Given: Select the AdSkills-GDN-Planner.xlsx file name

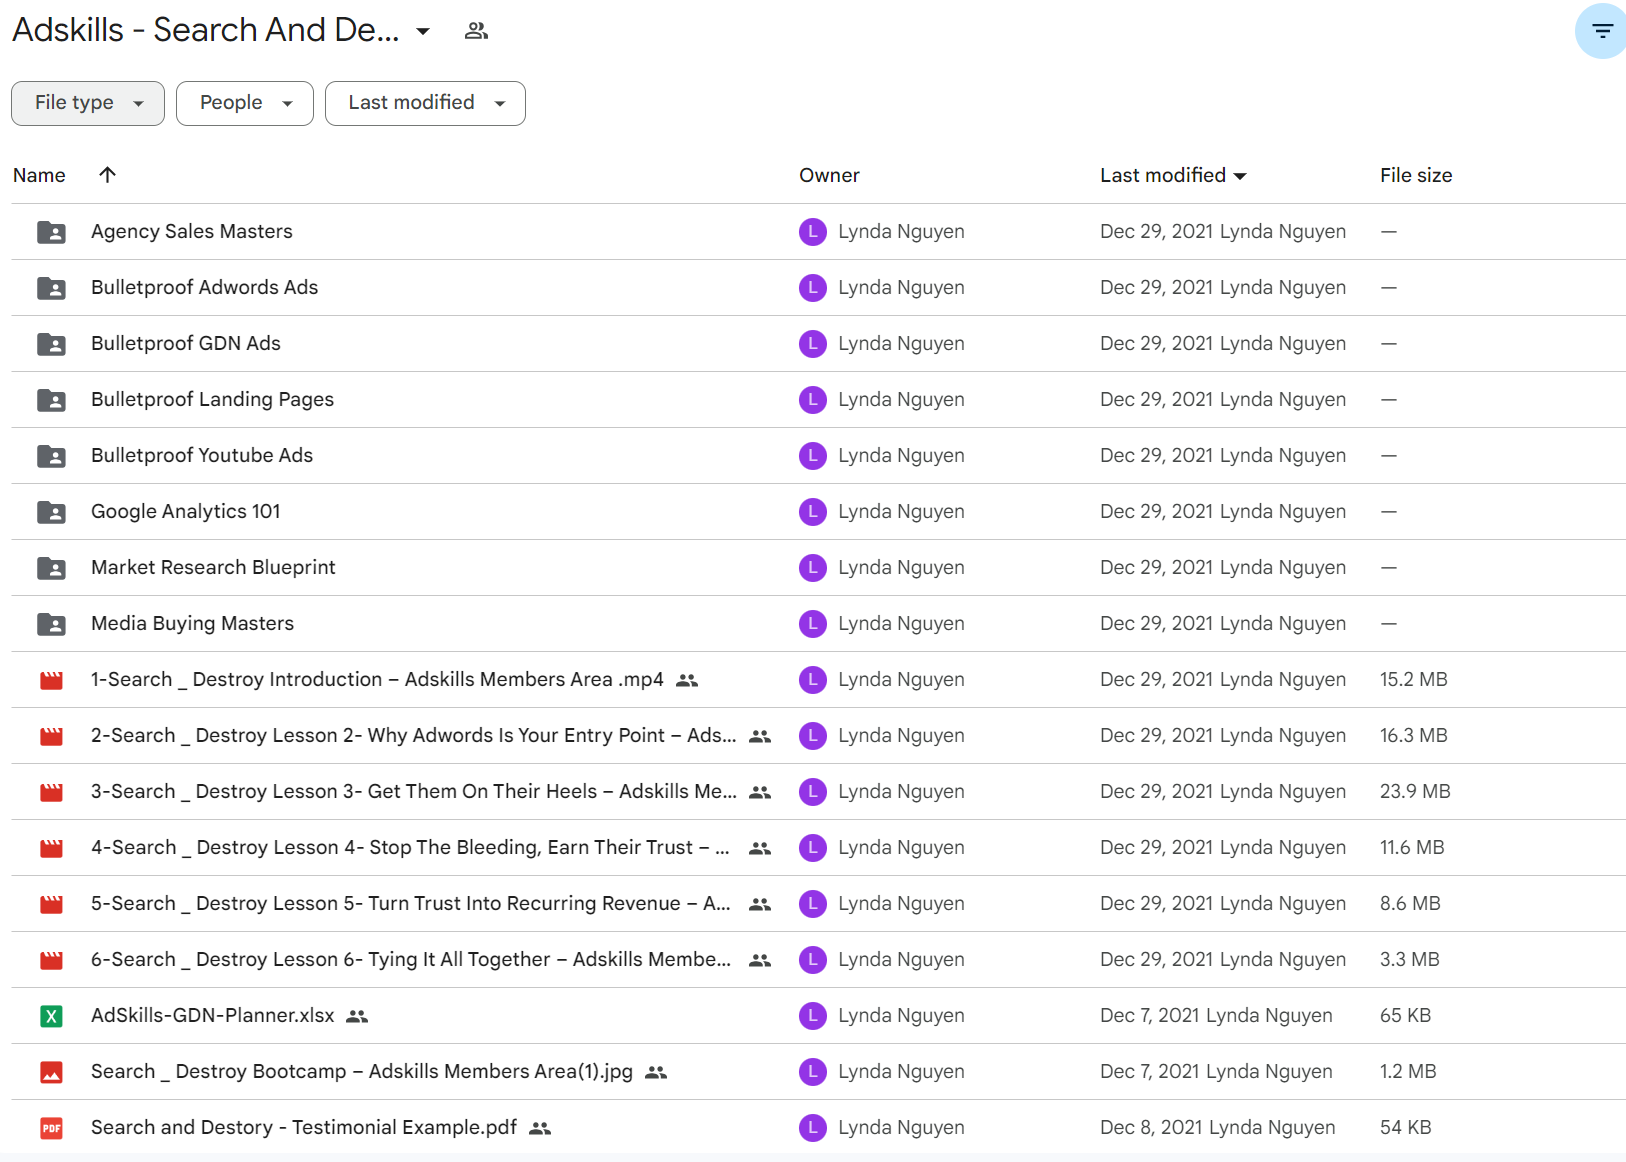Looking at the screenshot, I should pos(213,1016).
